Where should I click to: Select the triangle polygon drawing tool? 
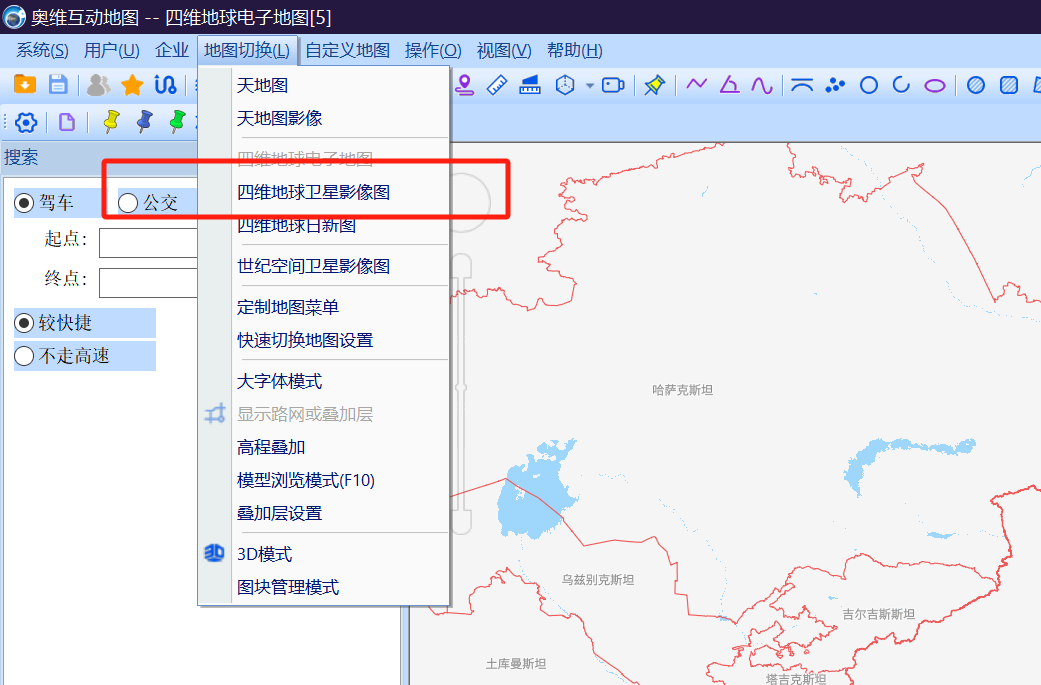click(x=729, y=85)
